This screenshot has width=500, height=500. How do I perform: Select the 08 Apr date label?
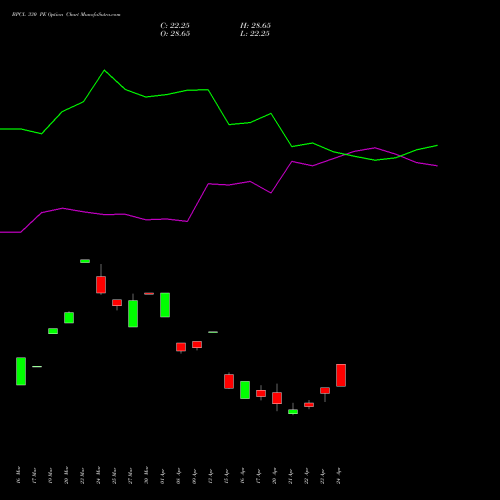coord(178,476)
